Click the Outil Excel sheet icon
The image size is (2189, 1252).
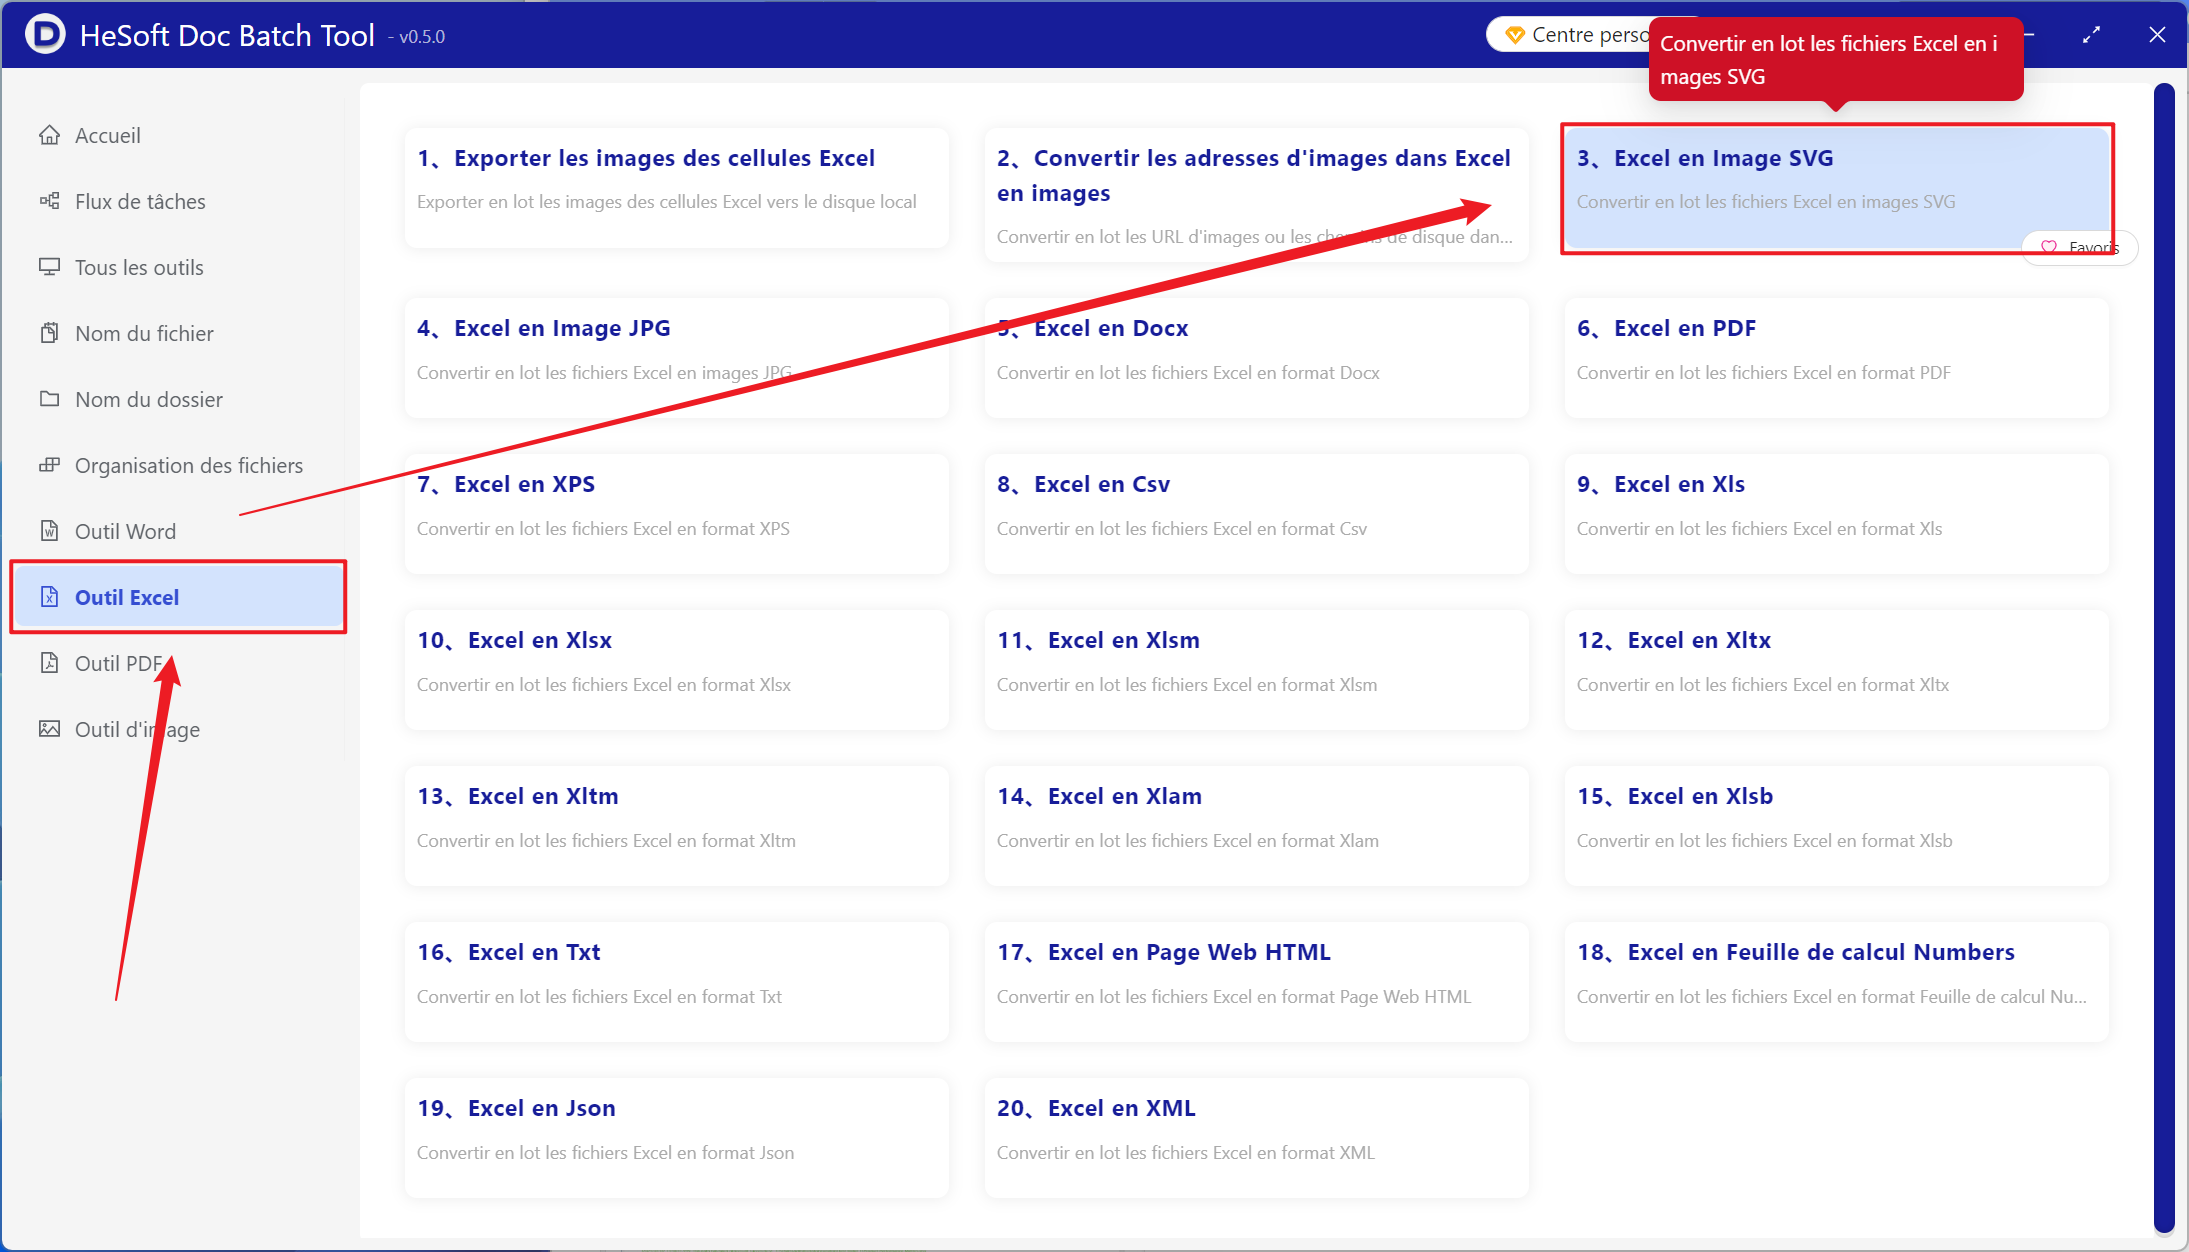coord(49,597)
